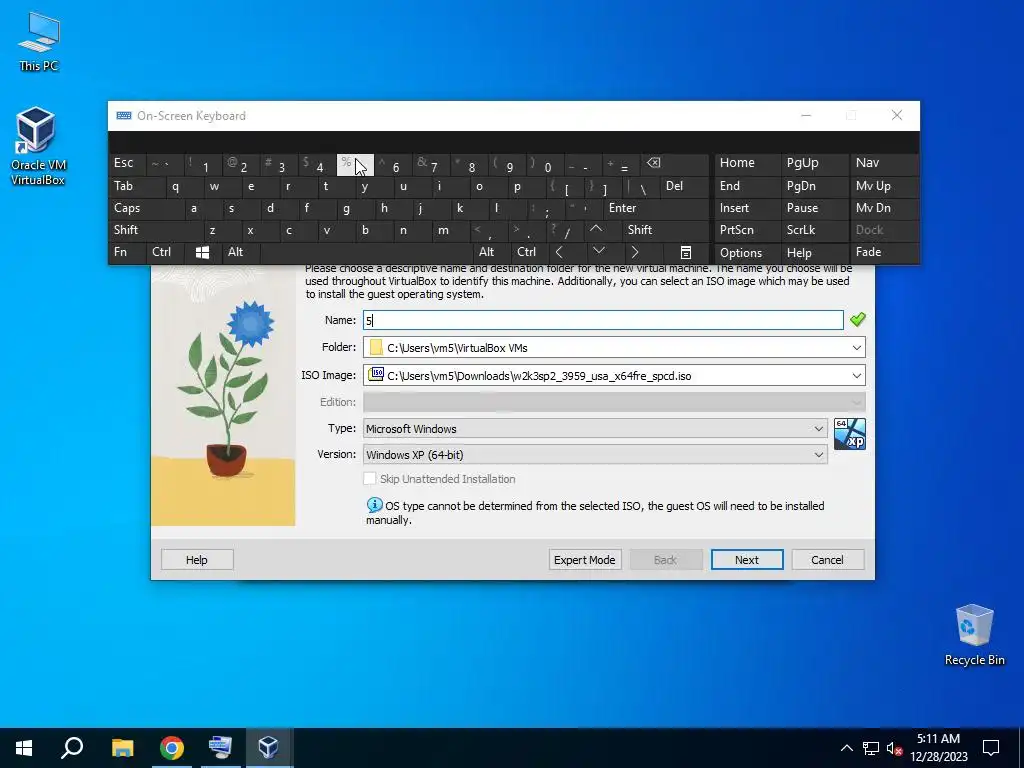Click the wizard Help button
Viewport: 1024px width, 768px height.
coord(197,560)
